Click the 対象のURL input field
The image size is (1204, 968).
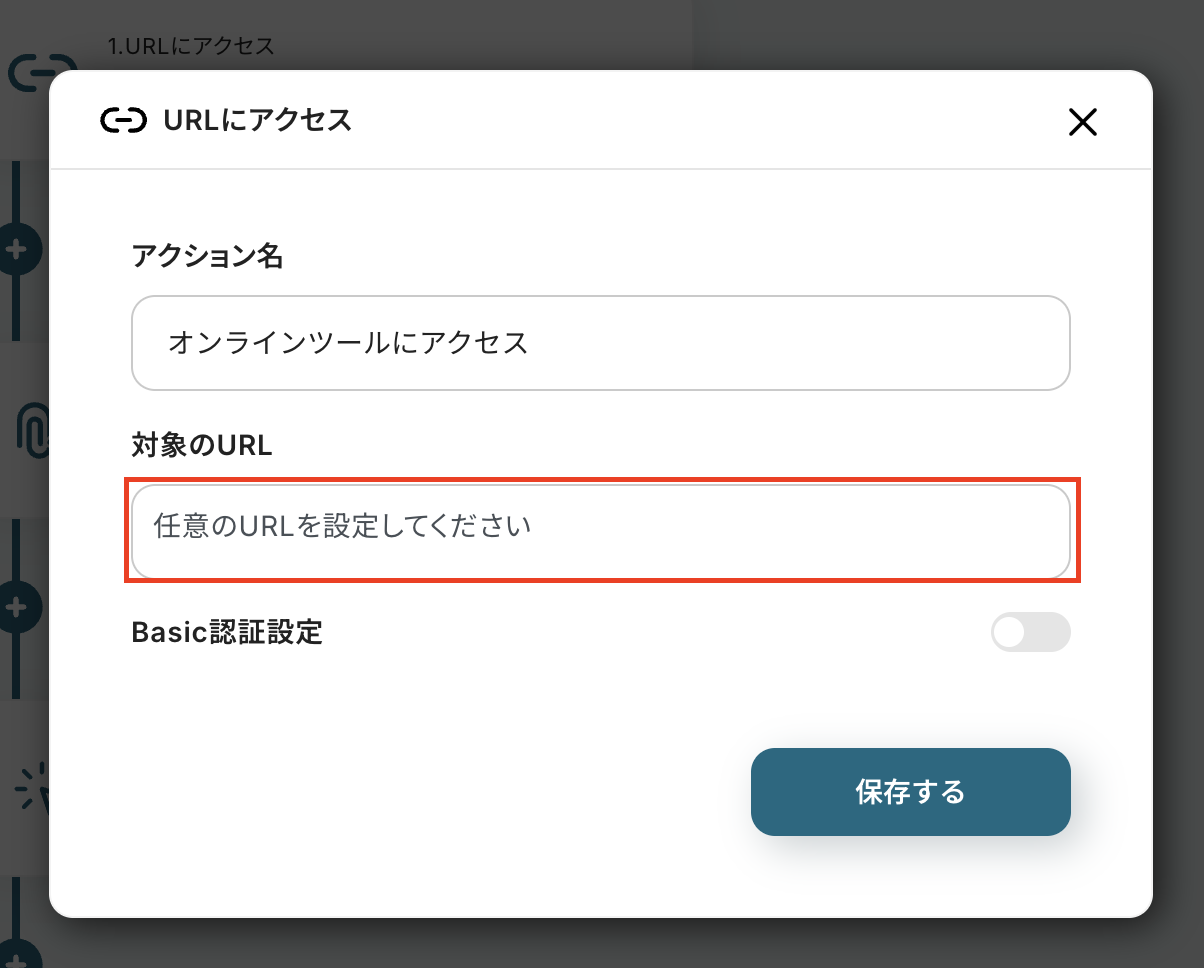coord(600,530)
